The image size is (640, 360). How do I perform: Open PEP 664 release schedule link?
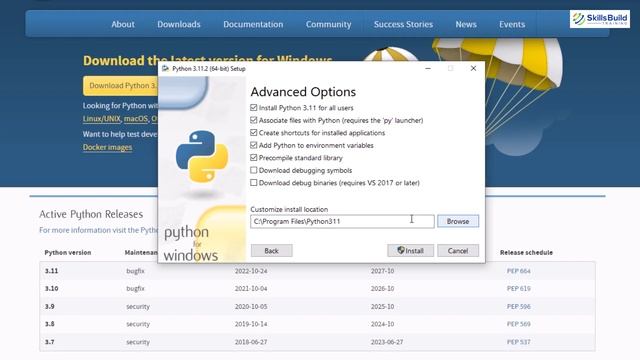(x=518, y=271)
